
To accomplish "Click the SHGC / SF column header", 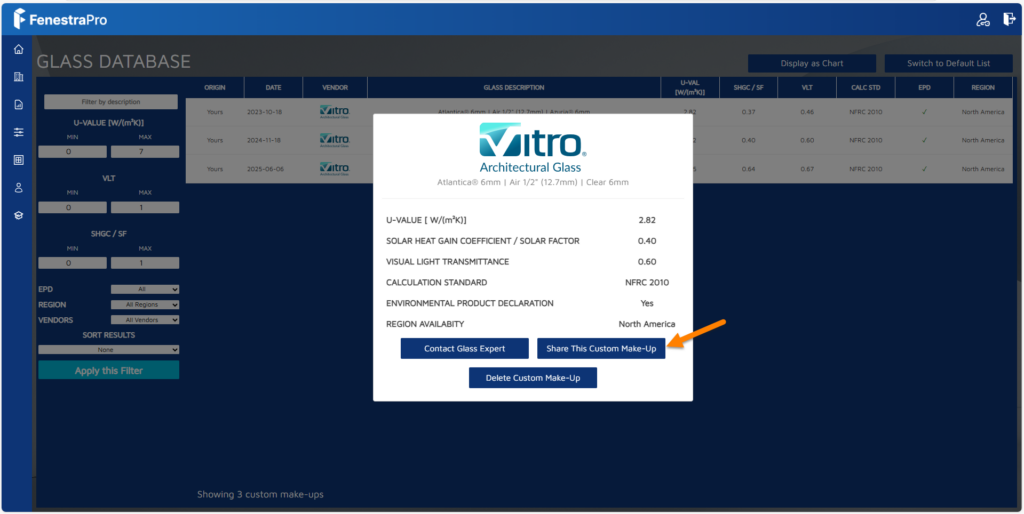I will (748, 88).
